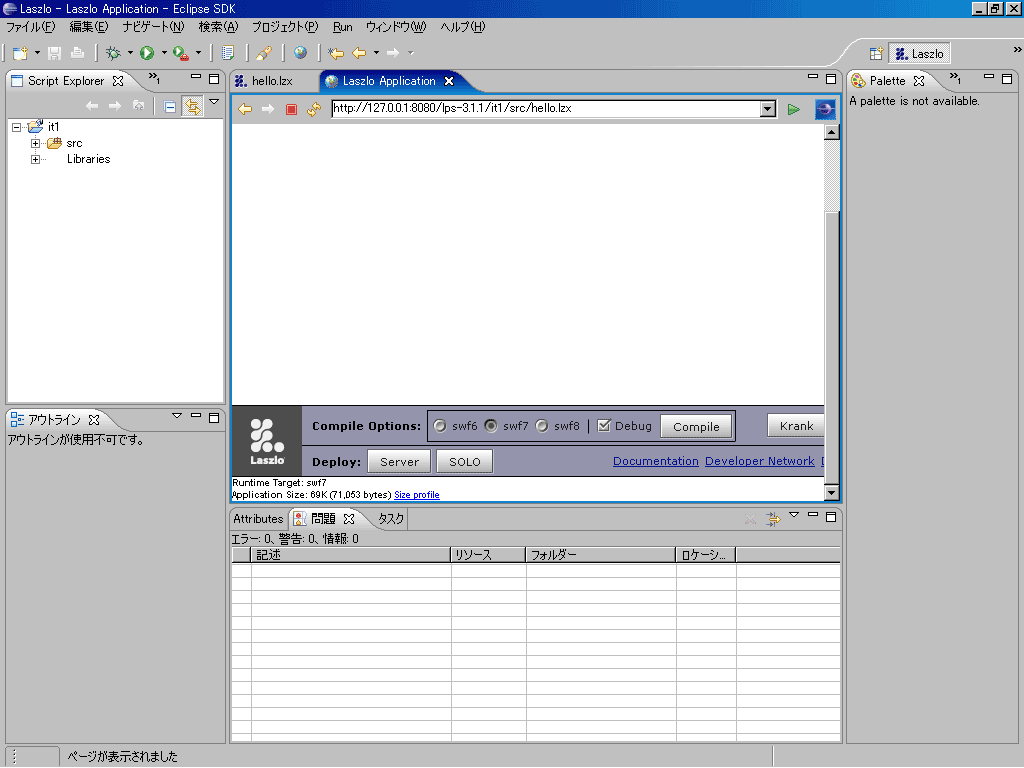
Task: Click browser back arrow in Laszlo Application
Action: tap(245, 109)
